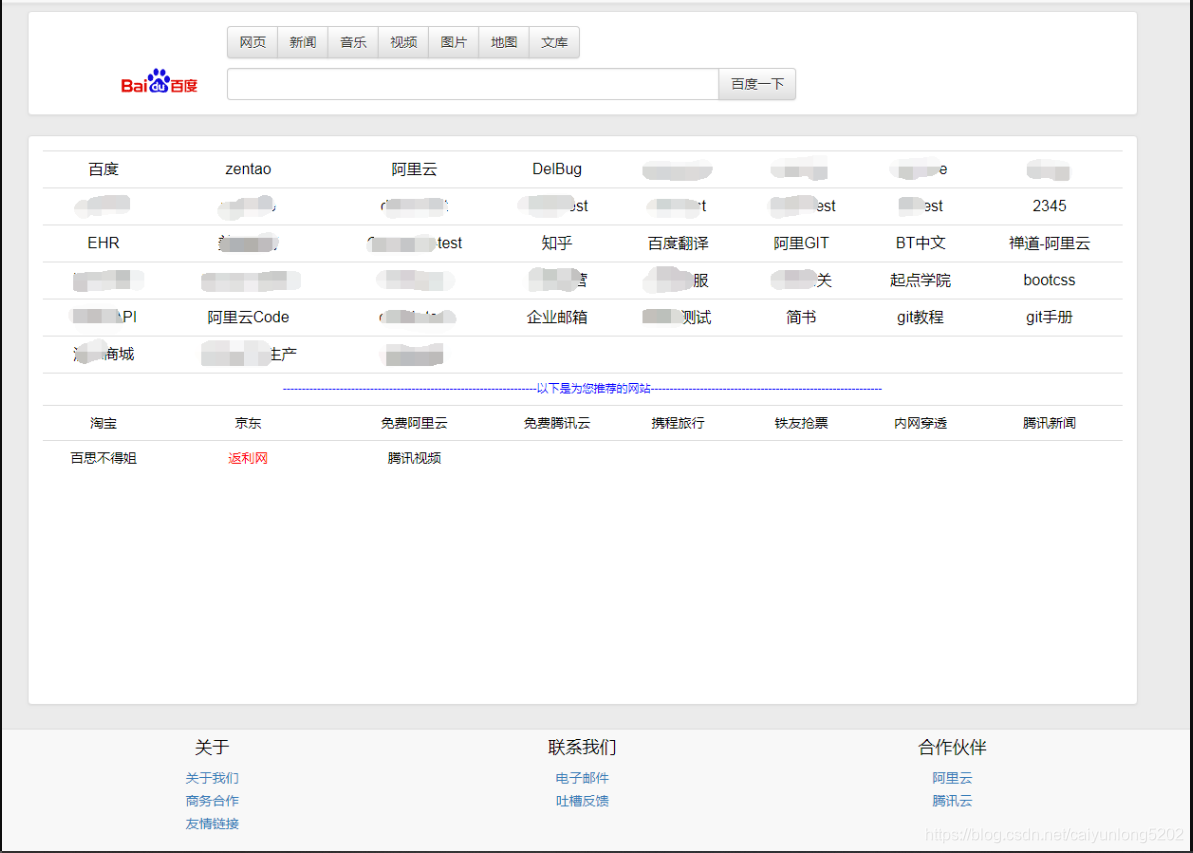Open 百度翻译 link

pos(678,243)
